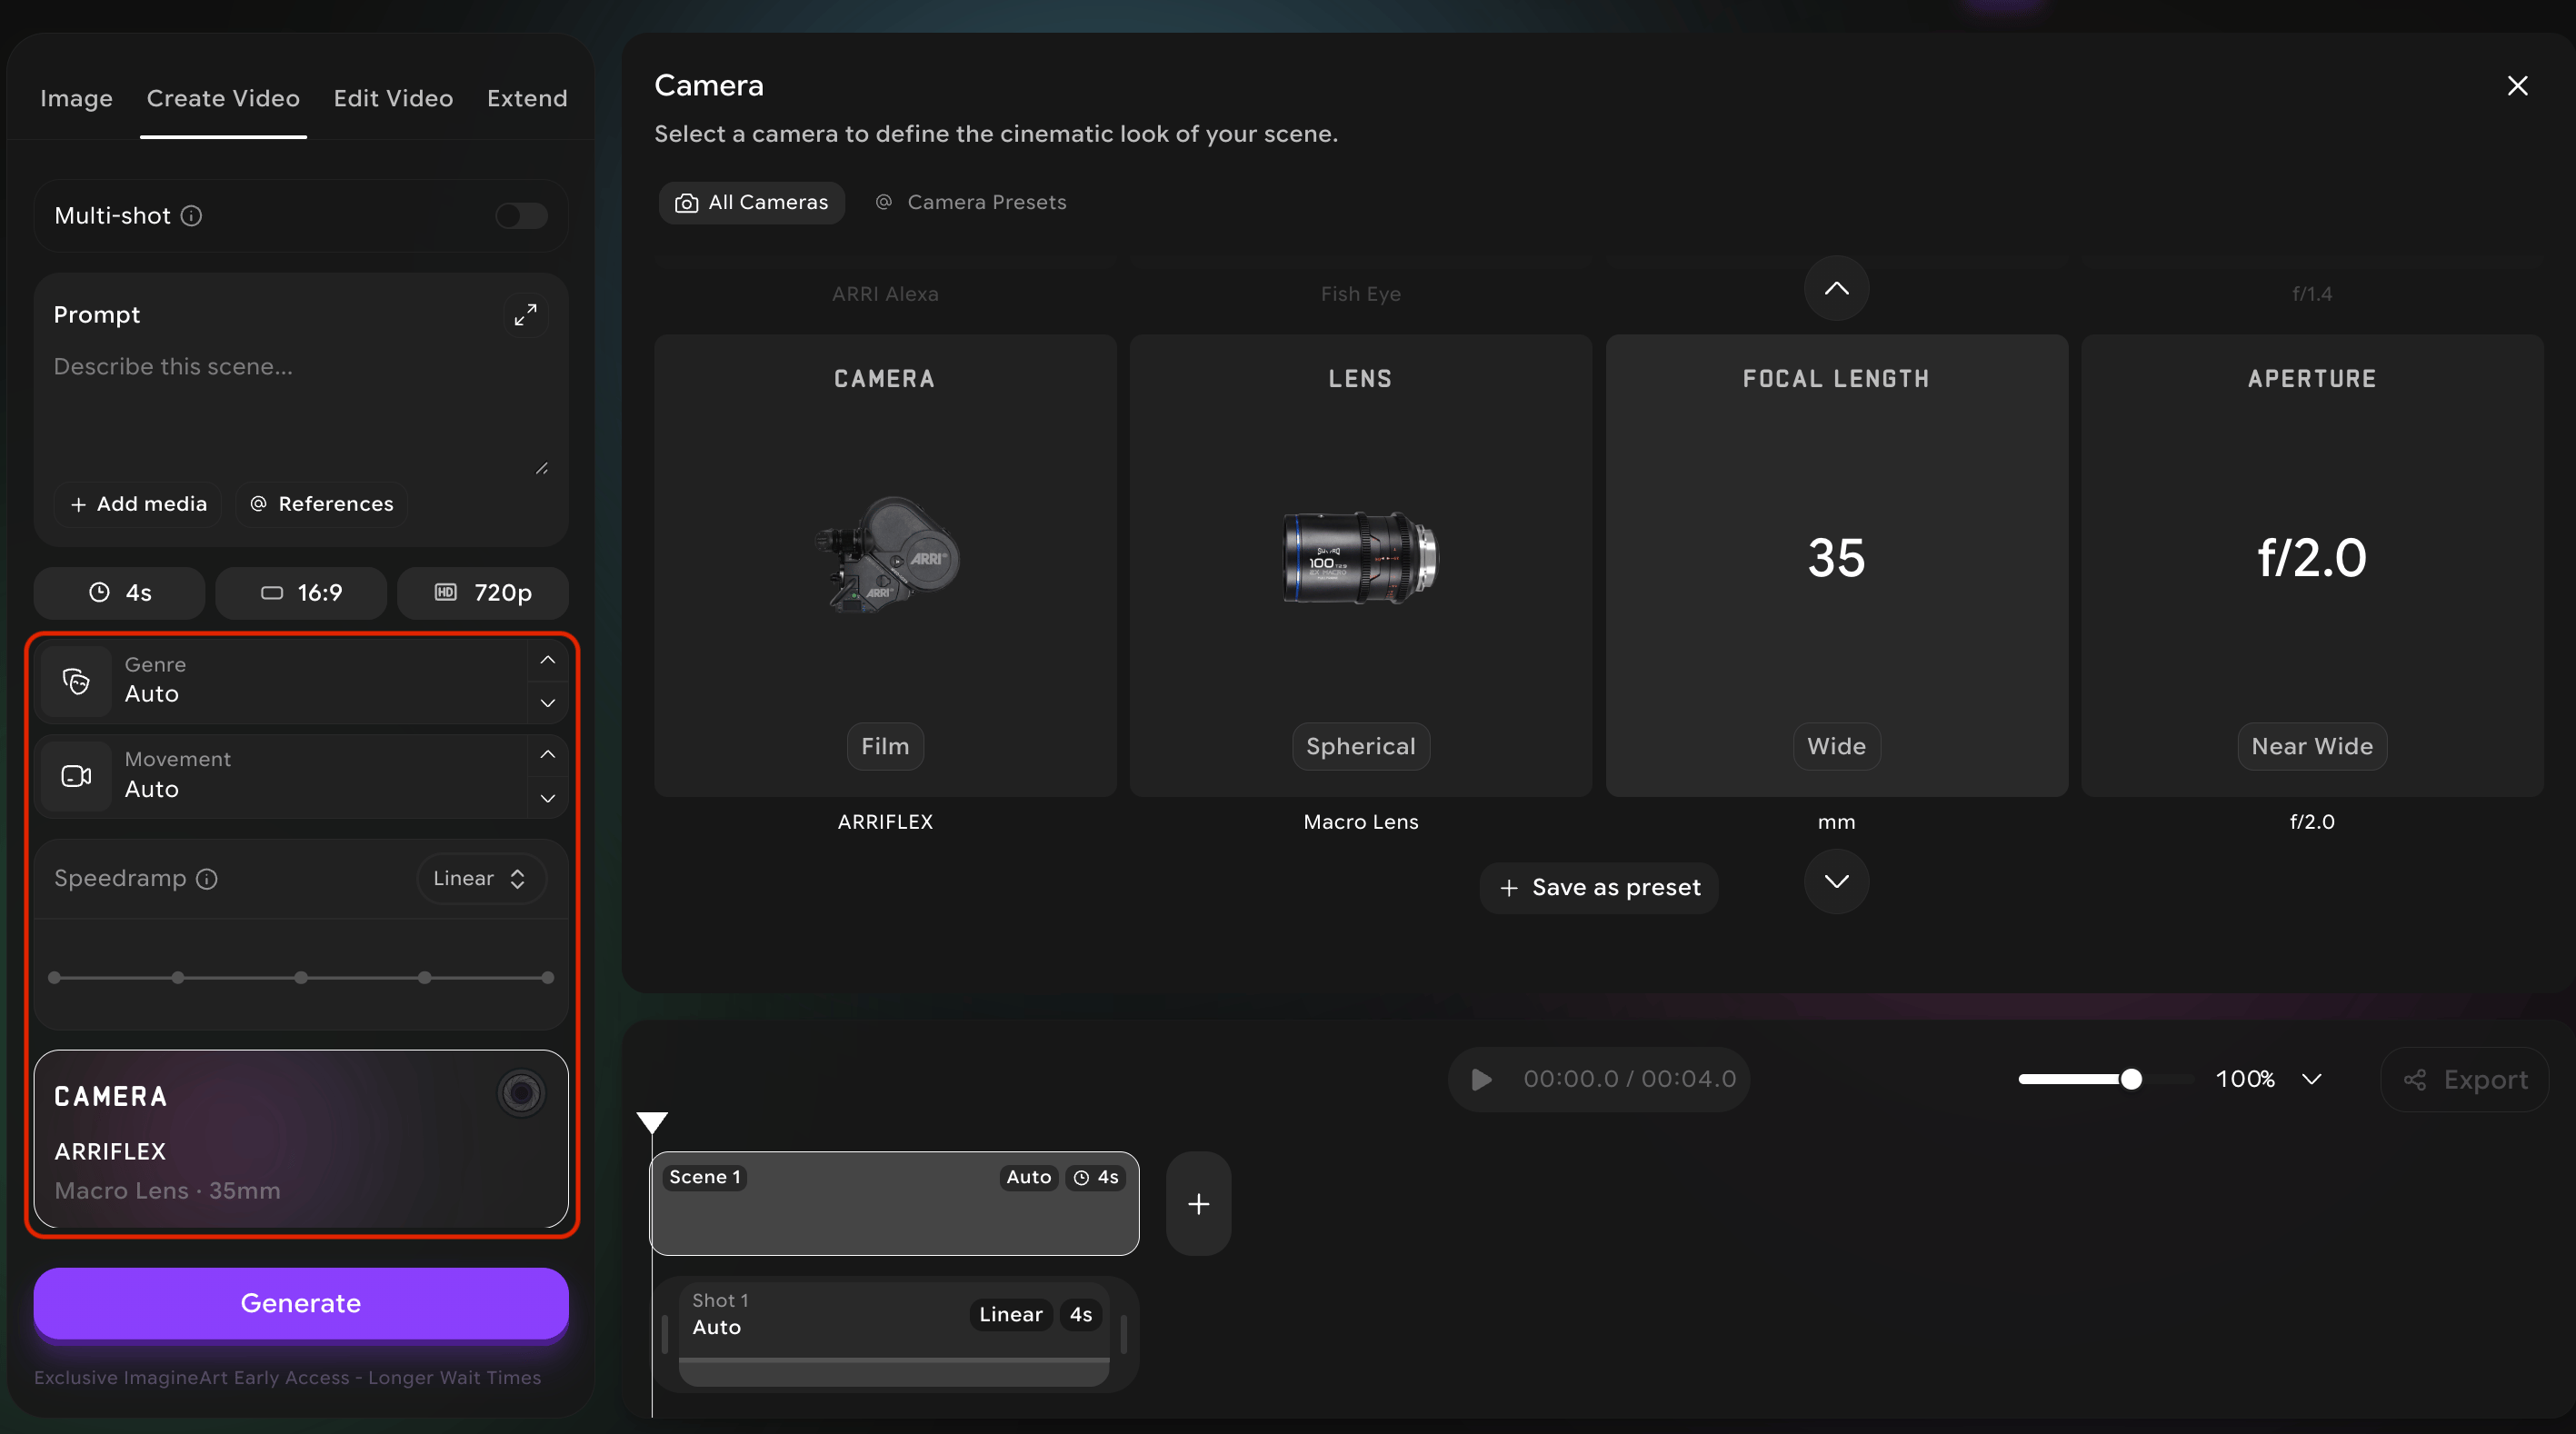Click the Movement camera icon
2576x1434 pixels.
pyautogui.click(x=76, y=776)
